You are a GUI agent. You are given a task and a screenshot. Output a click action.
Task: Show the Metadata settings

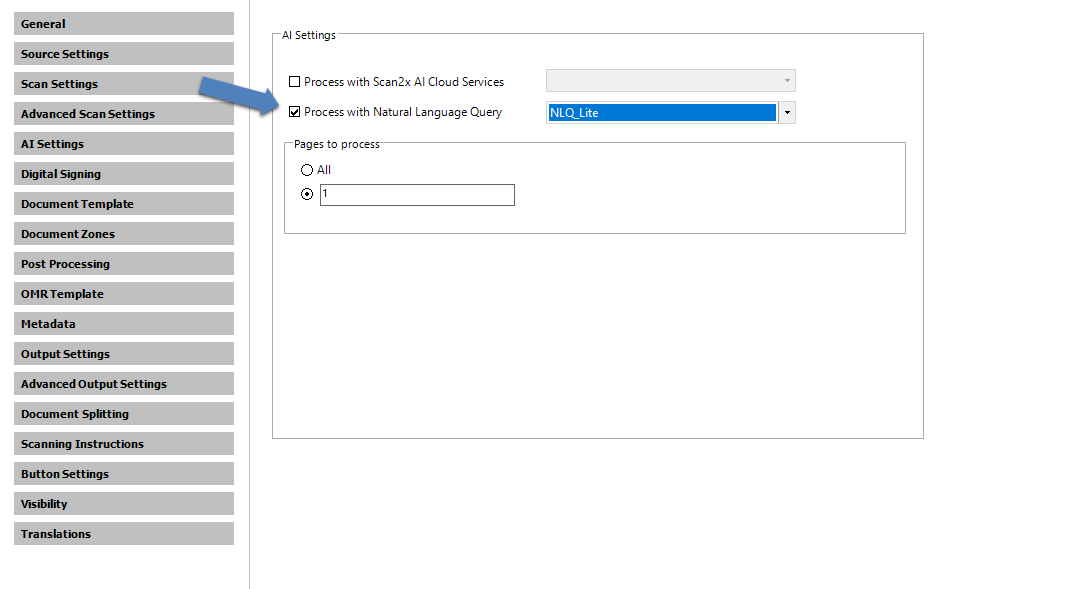pyautogui.click(x=124, y=324)
